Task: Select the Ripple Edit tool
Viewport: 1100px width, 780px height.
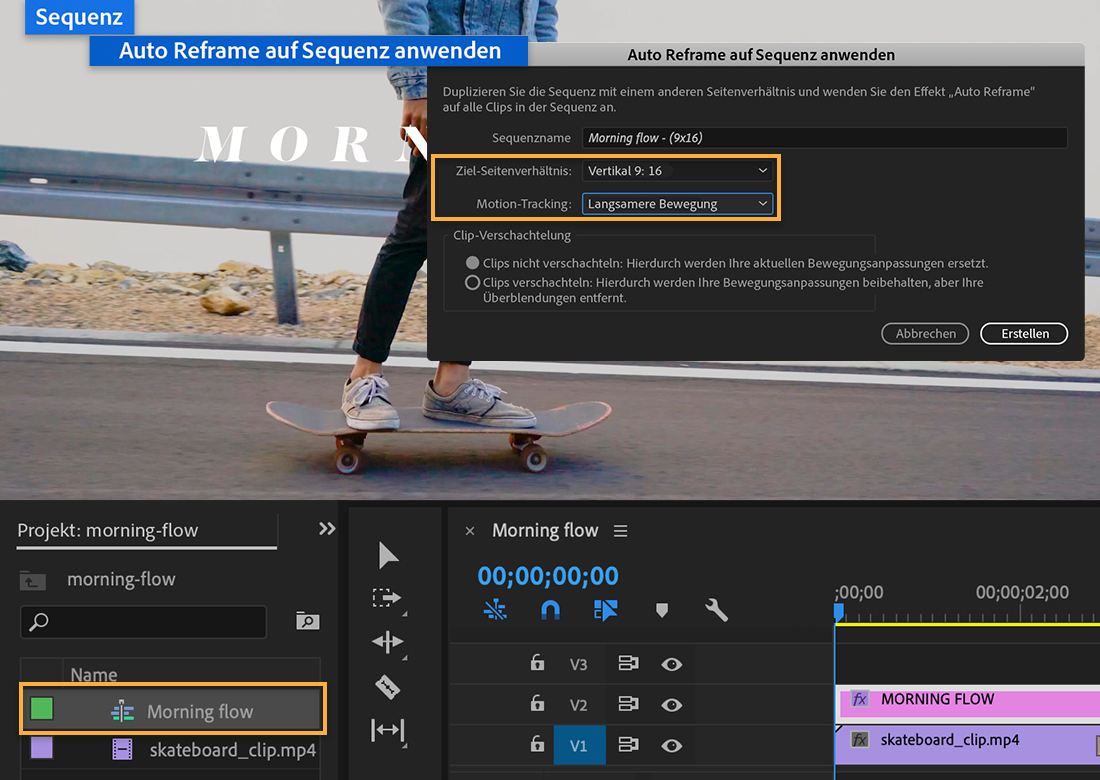Action: click(387, 641)
